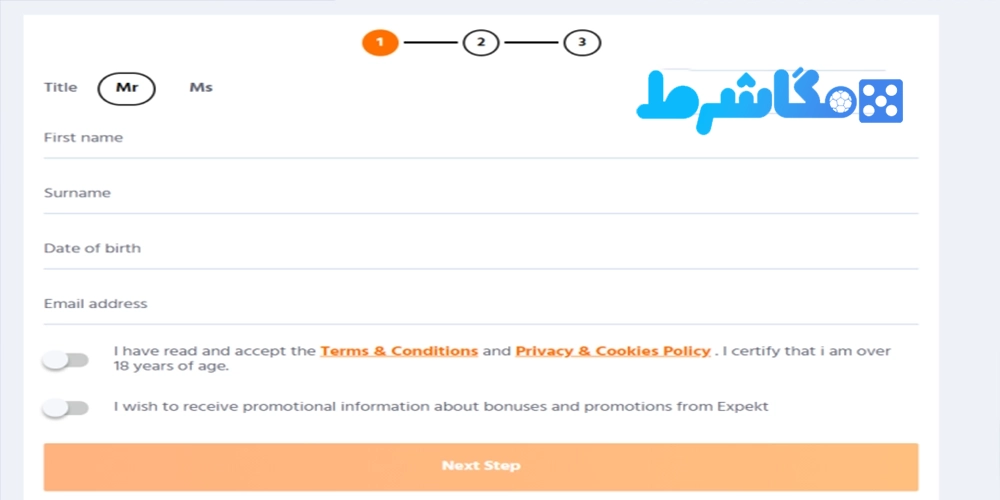Focus the First name field
The image size is (1000, 500).
[481, 138]
